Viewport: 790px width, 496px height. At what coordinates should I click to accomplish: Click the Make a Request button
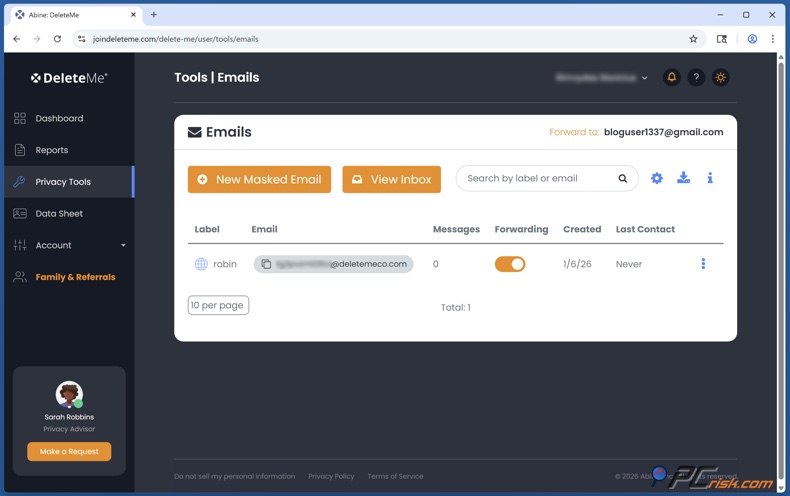pyautogui.click(x=69, y=451)
